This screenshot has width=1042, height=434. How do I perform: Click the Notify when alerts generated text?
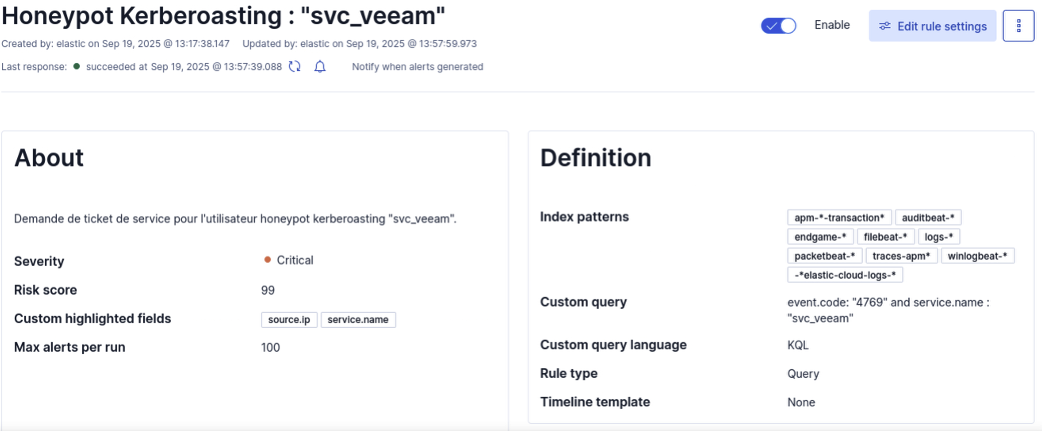[417, 67]
